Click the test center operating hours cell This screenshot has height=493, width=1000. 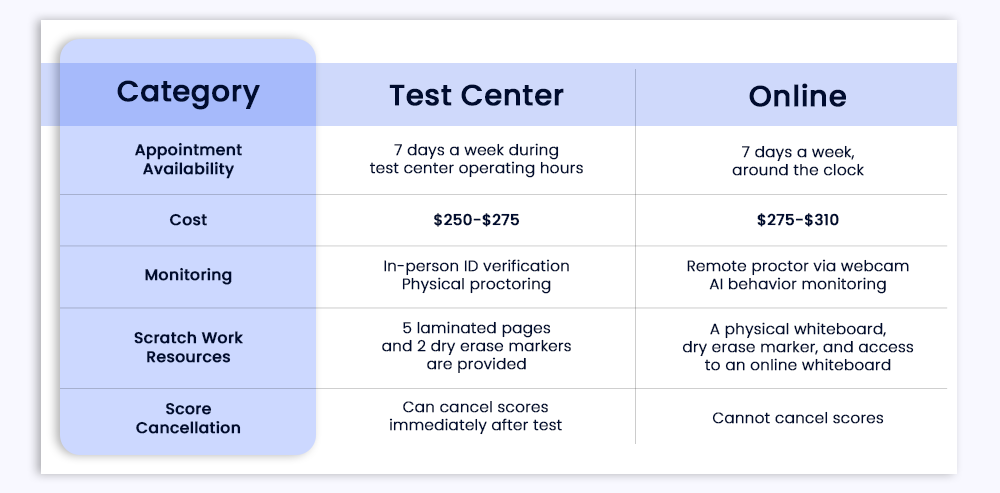pyautogui.click(x=476, y=160)
